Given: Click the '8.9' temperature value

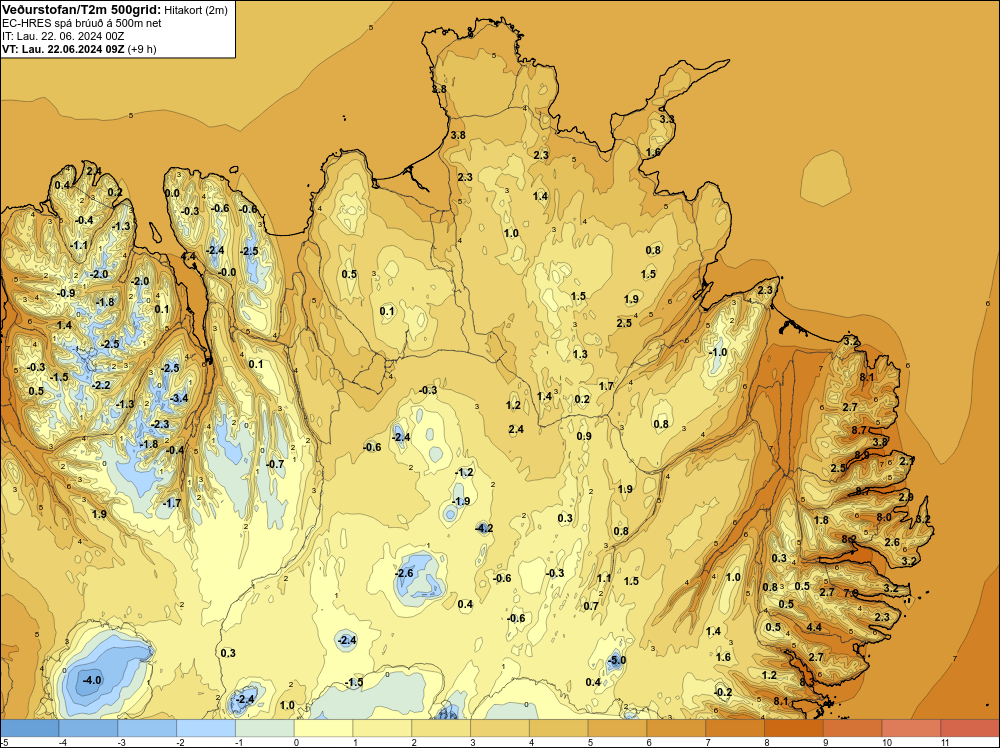Looking at the screenshot, I should pos(862,455).
